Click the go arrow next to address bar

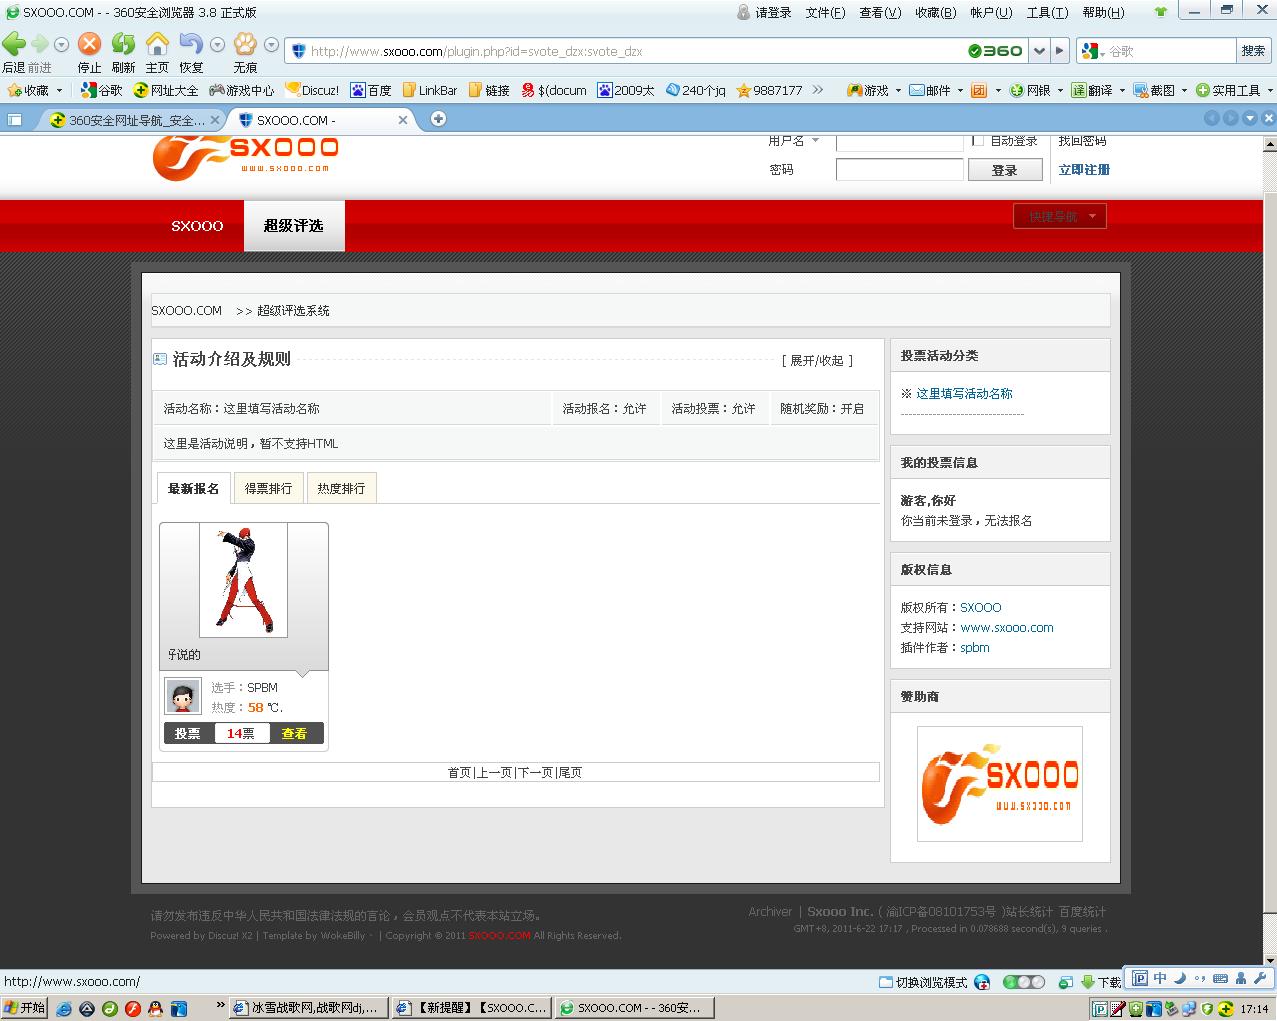pyautogui.click(x=1061, y=50)
